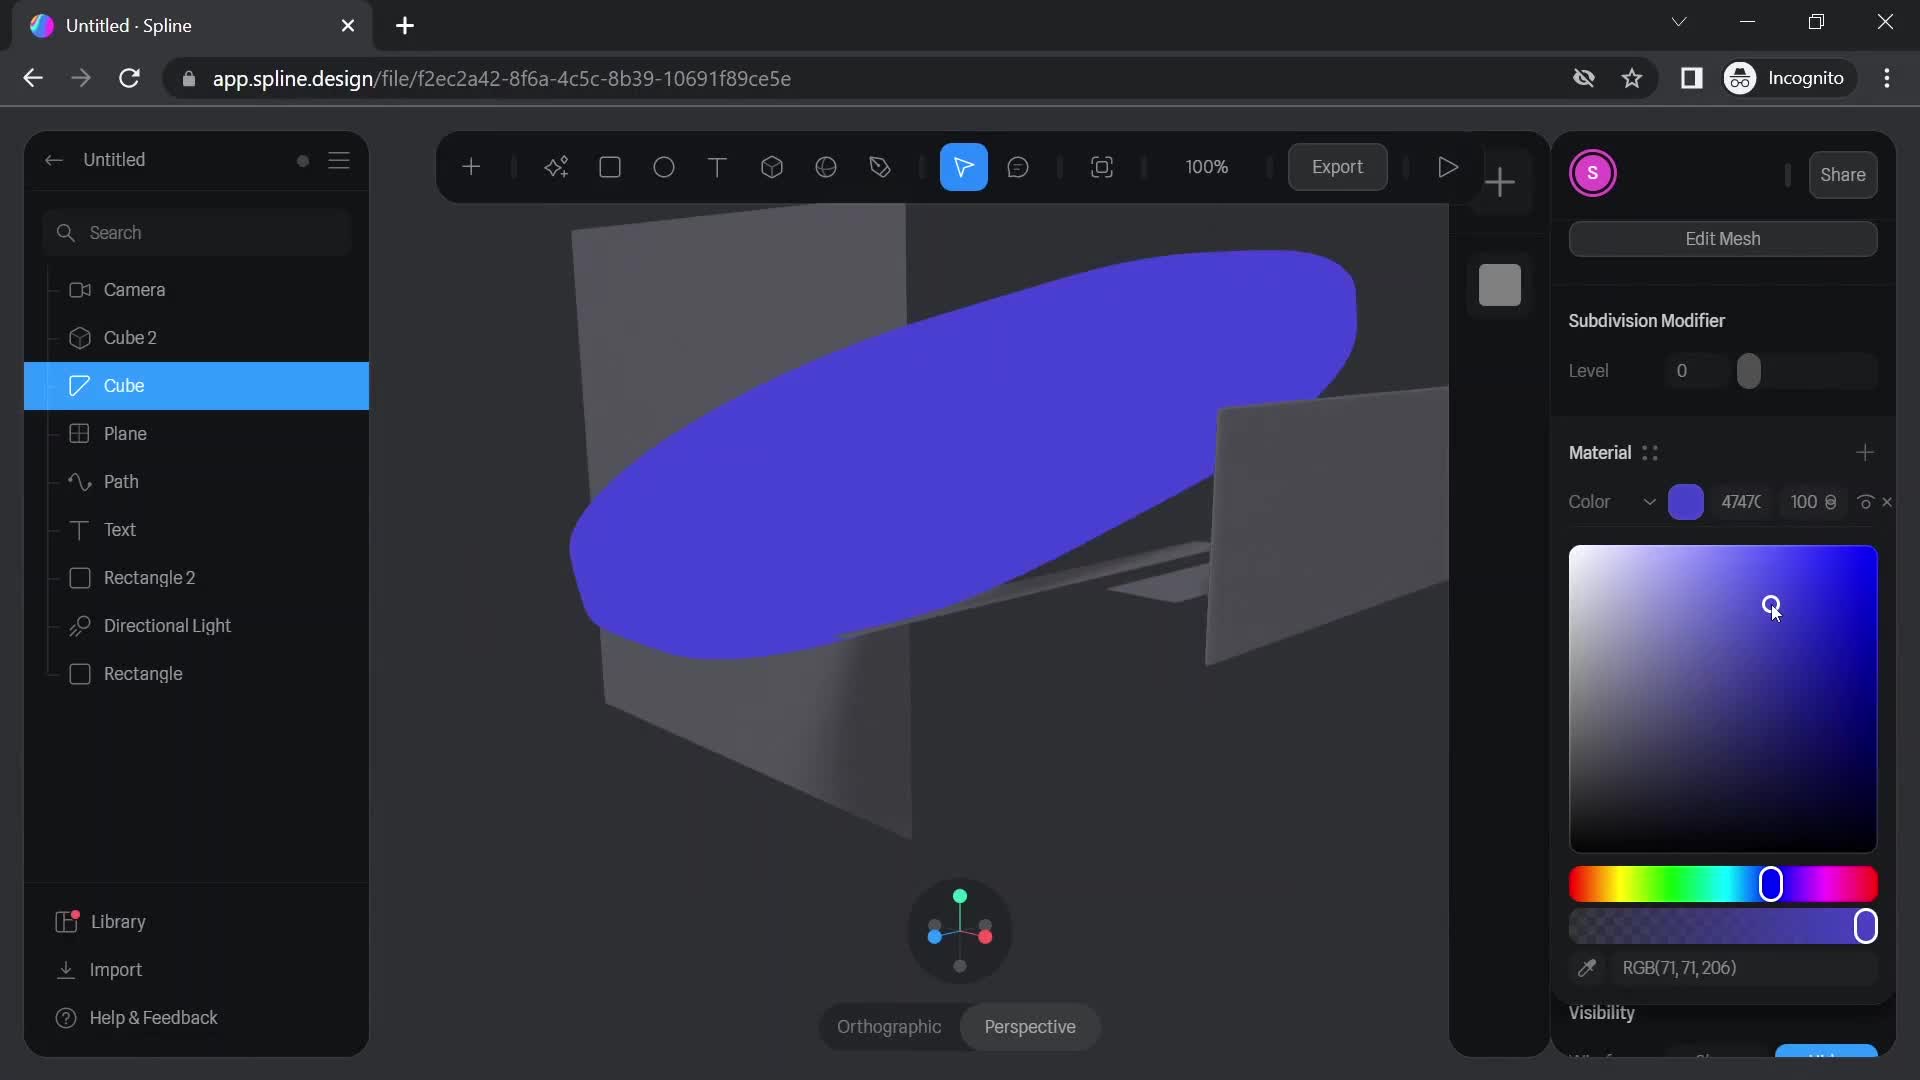Select the Ellipse shape tool
This screenshot has height=1080, width=1920.
coord(665,167)
